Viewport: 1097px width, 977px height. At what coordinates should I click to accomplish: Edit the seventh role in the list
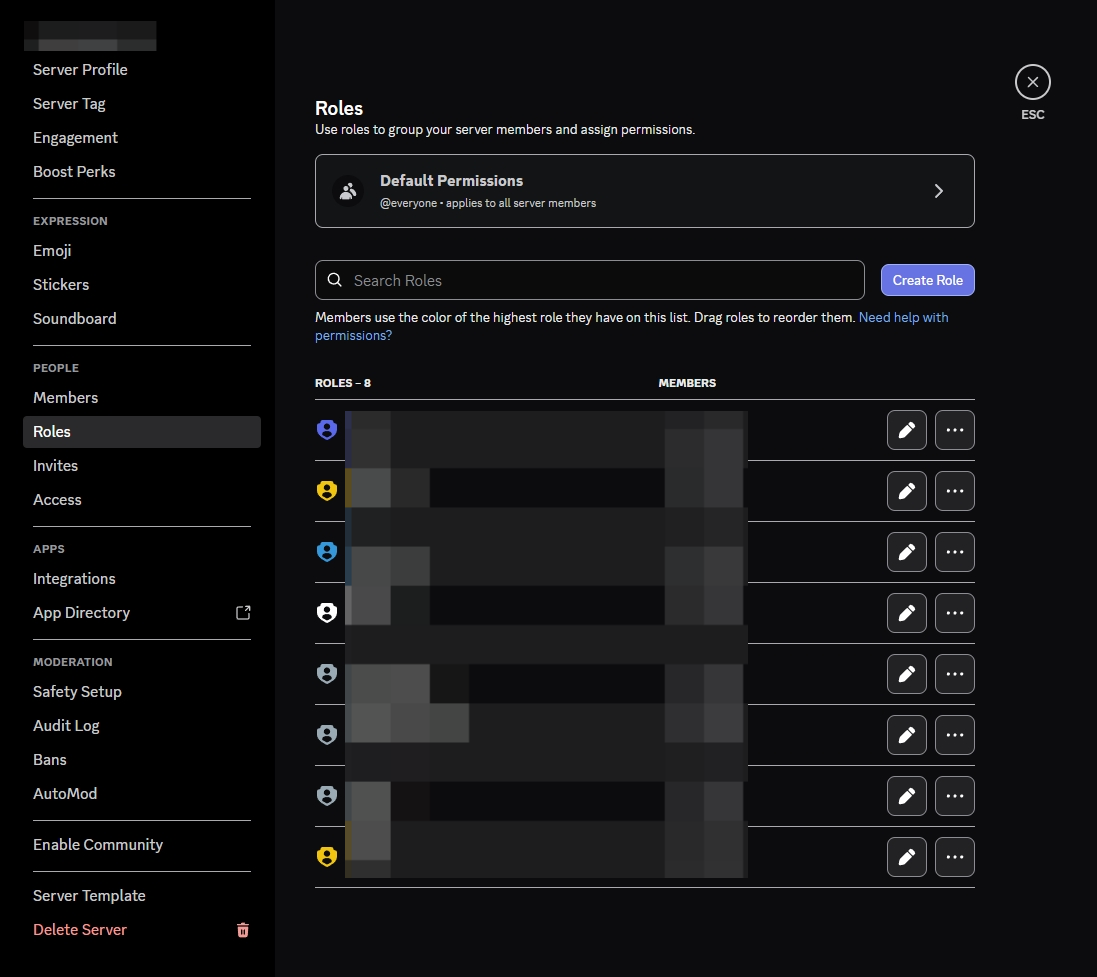[x=907, y=796]
